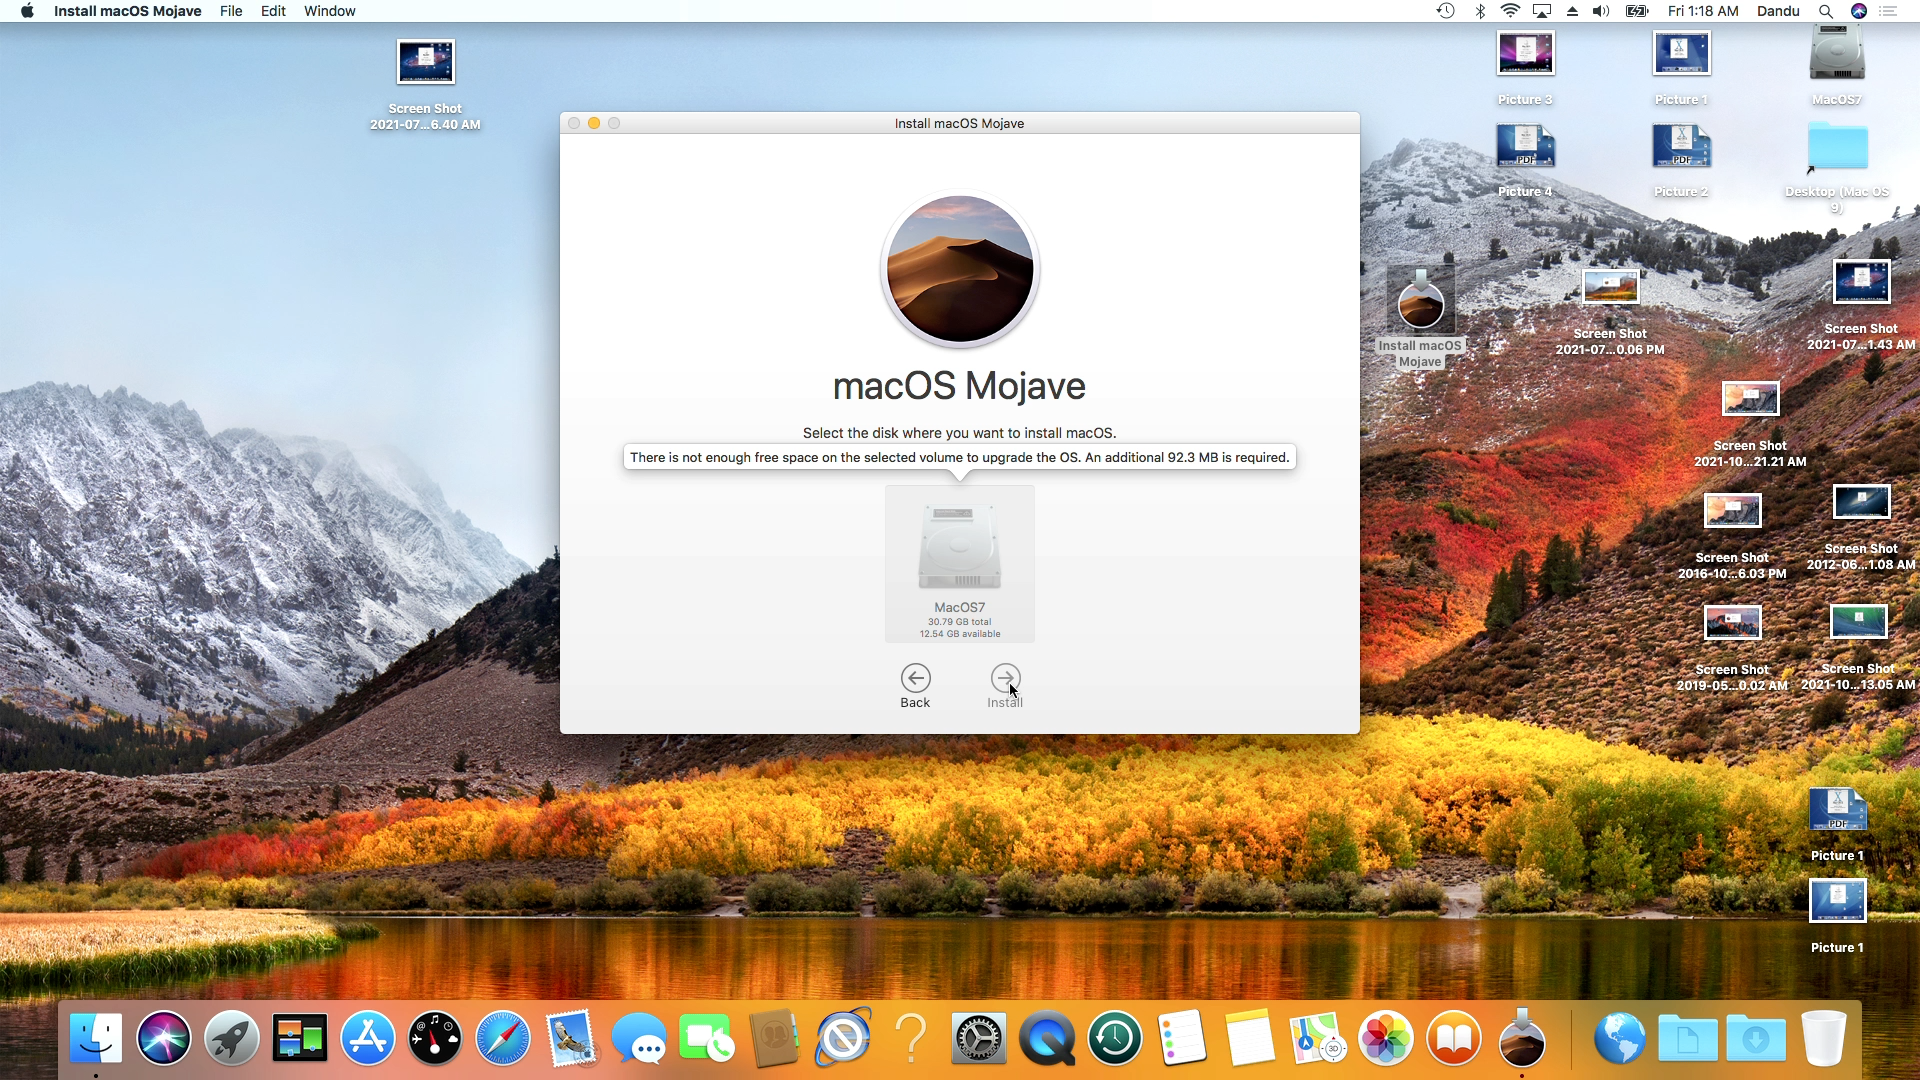Image resolution: width=1920 pixels, height=1080 pixels.
Task: Click Install macOS Mojave icon in Dock
Action: (x=1522, y=1038)
